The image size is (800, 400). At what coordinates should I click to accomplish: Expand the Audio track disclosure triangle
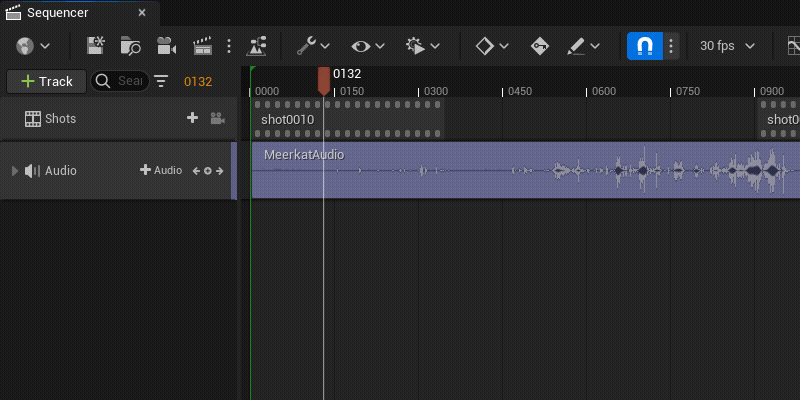click(x=14, y=171)
